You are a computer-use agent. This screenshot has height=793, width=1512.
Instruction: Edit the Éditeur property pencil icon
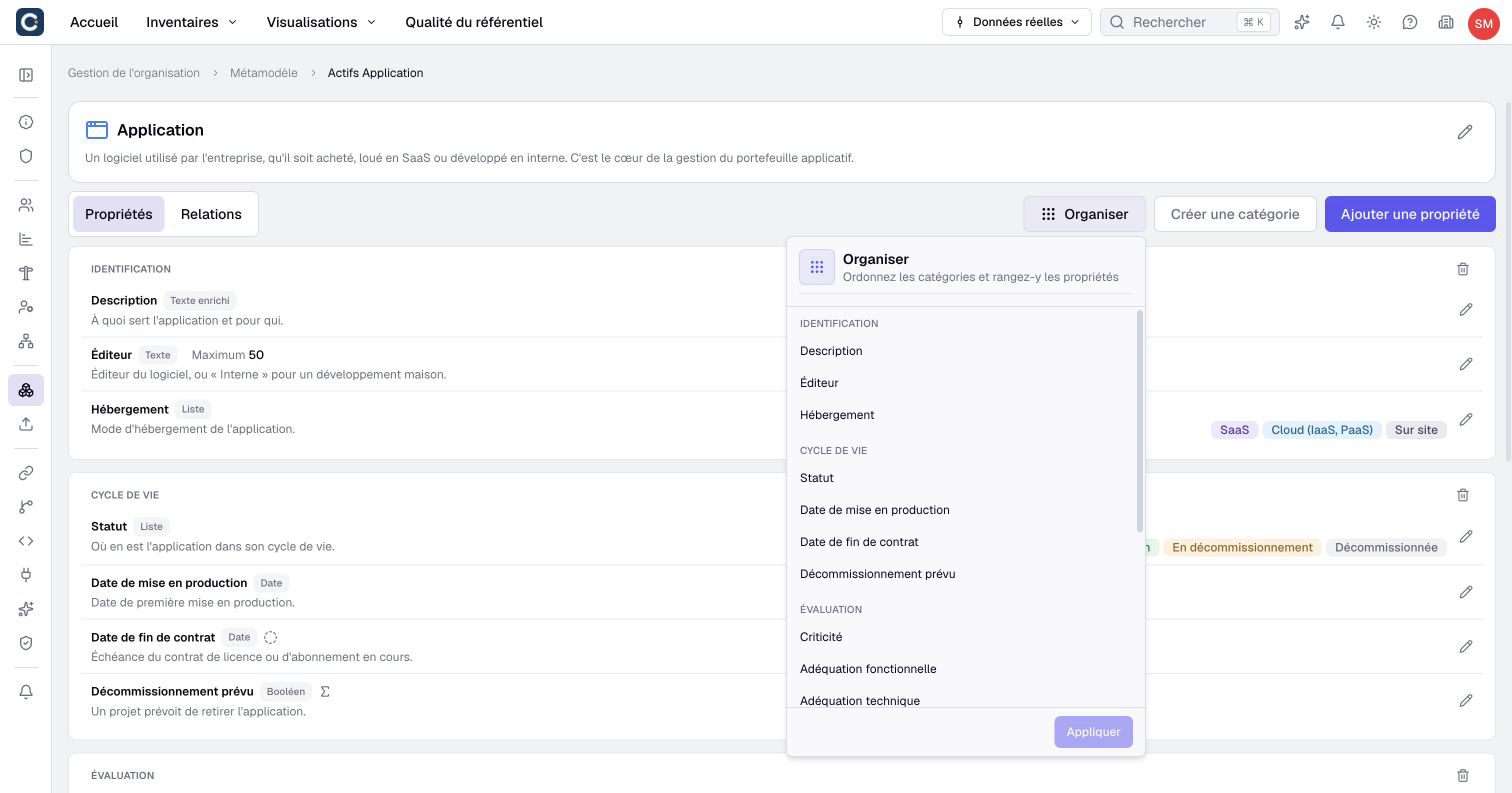point(1466,364)
